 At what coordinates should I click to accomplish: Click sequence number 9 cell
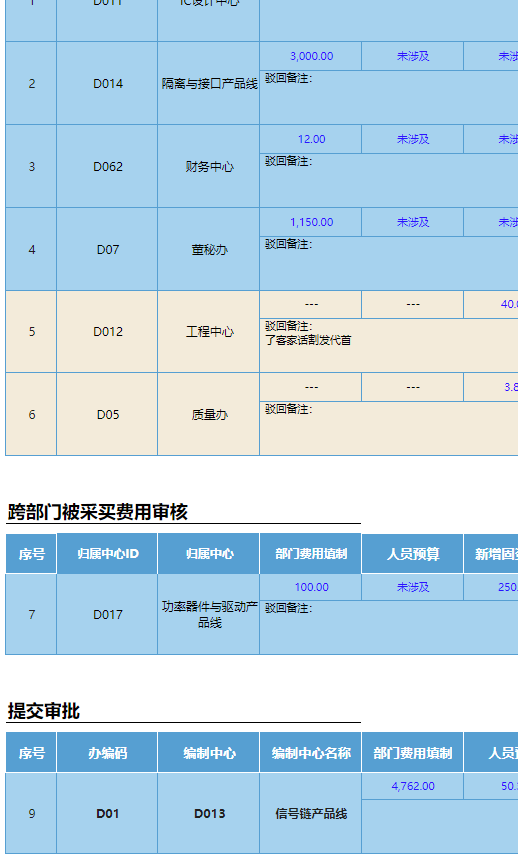(31, 813)
